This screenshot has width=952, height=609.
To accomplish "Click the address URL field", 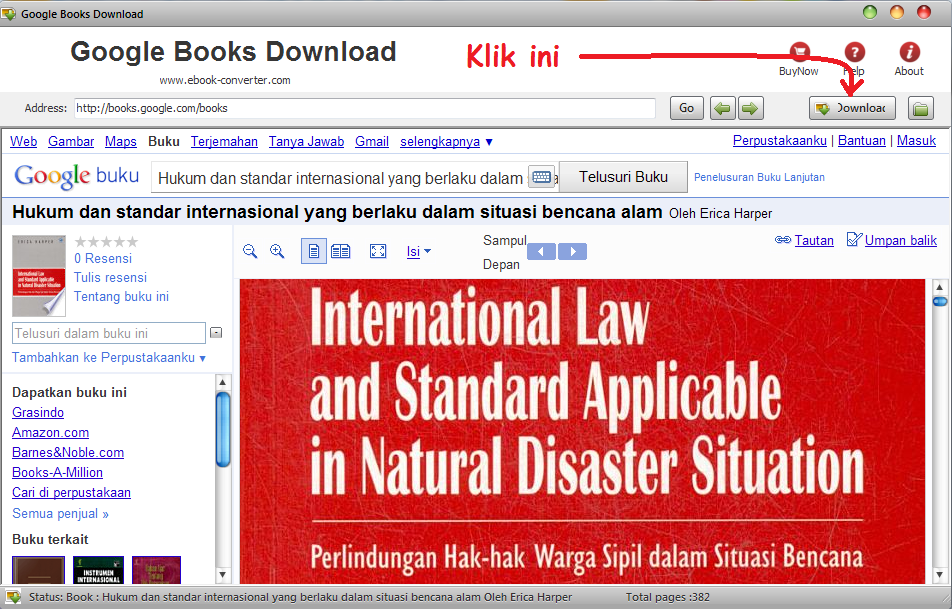I will (365, 108).
